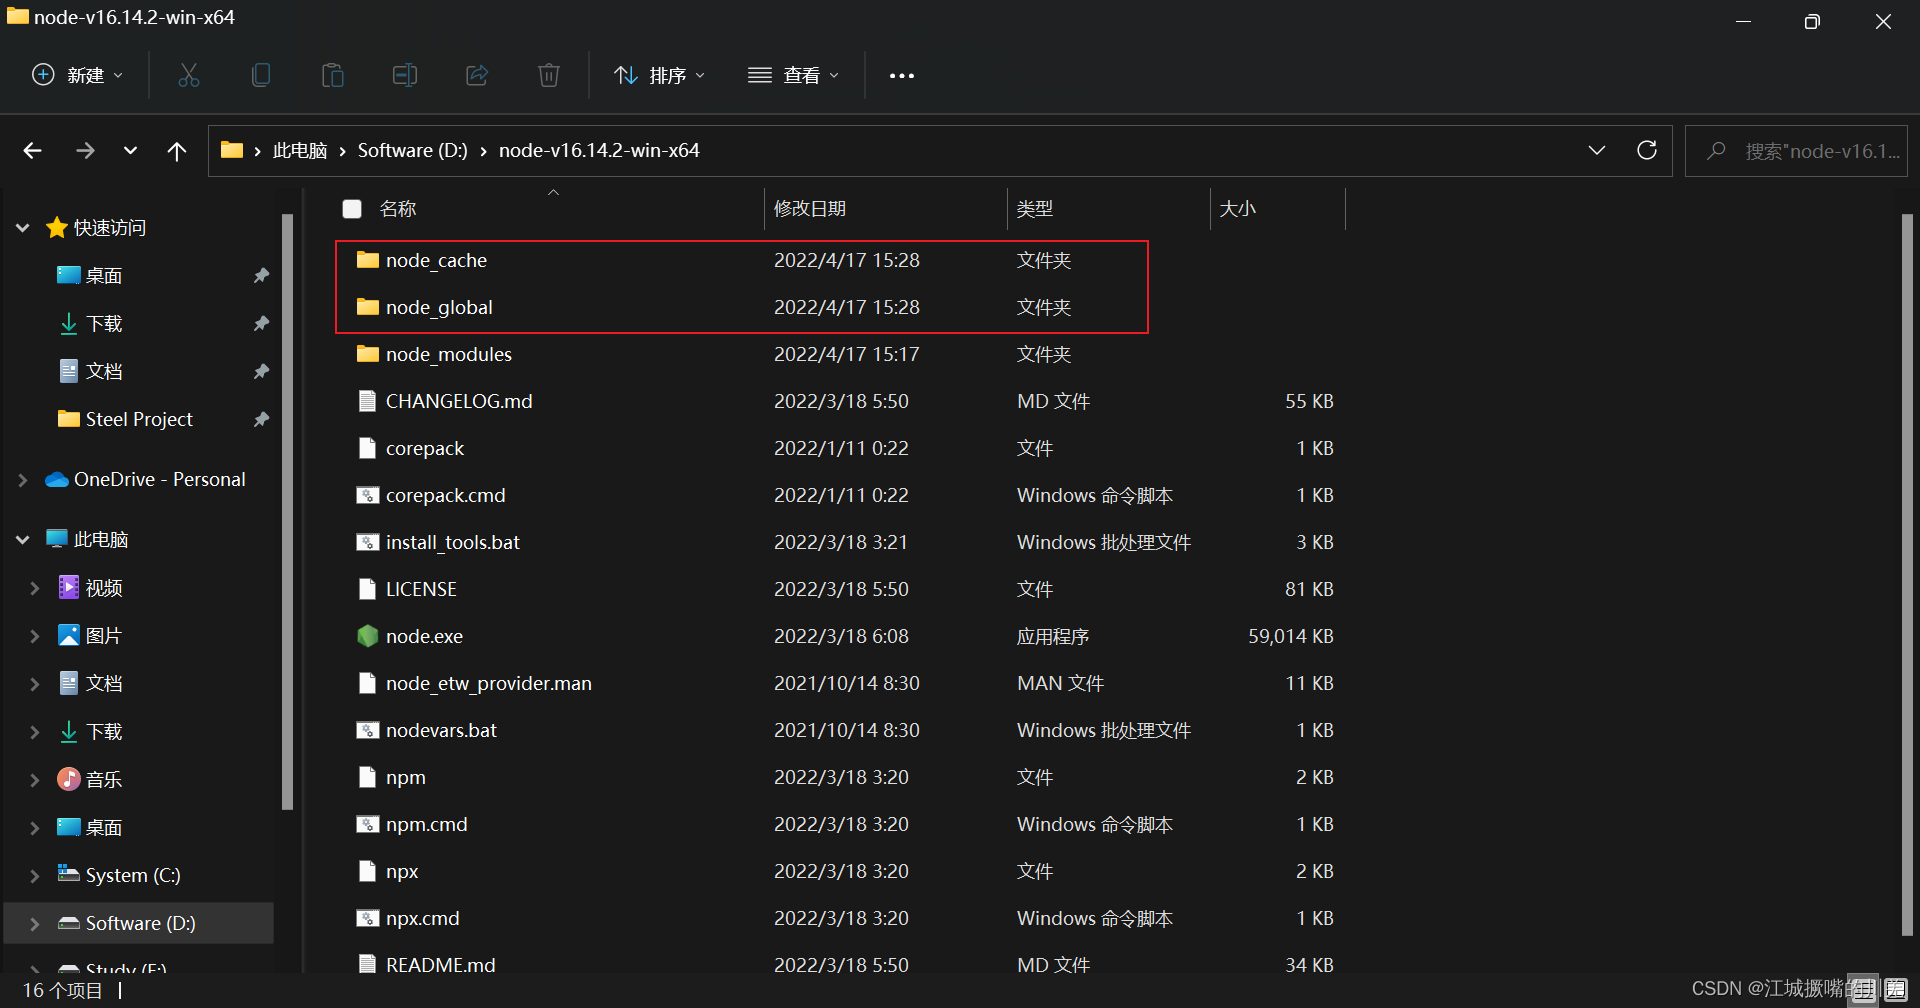The image size is (1920, 1008).
Task: Click Software (D:) in the breadcrumb path
Action: coord(412,150)
